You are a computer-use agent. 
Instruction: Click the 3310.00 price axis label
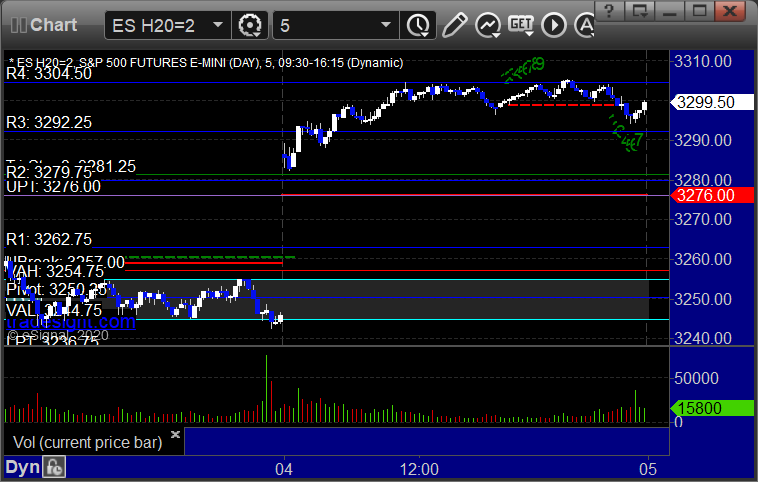coord(703,61)
